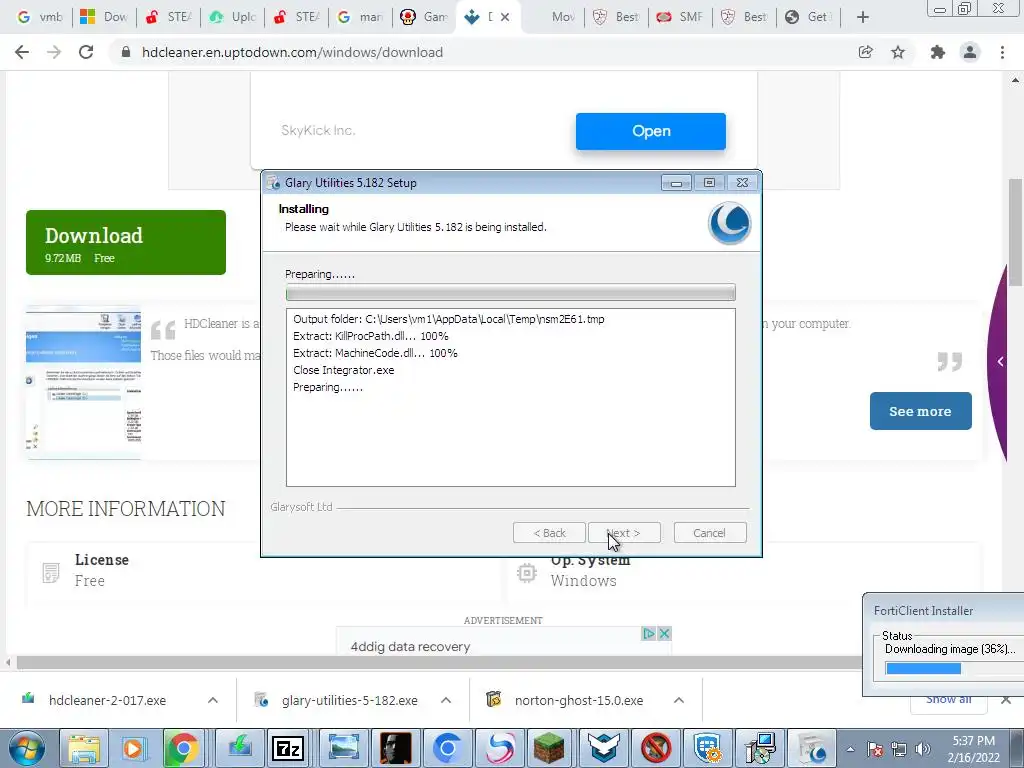Open the Windows Start menu orb

[27, 748]
